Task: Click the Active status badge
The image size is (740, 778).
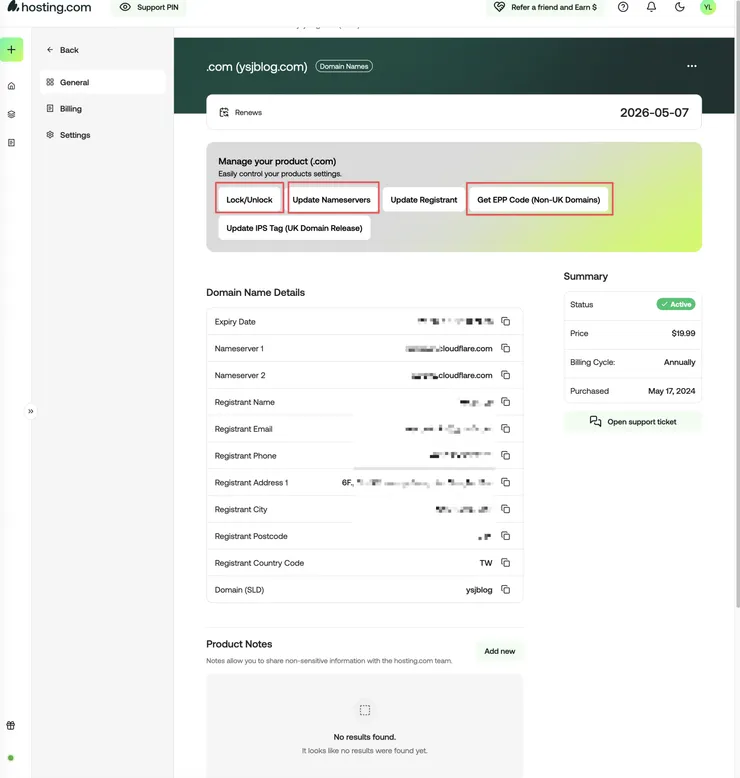Action: [x=675, y=304]
